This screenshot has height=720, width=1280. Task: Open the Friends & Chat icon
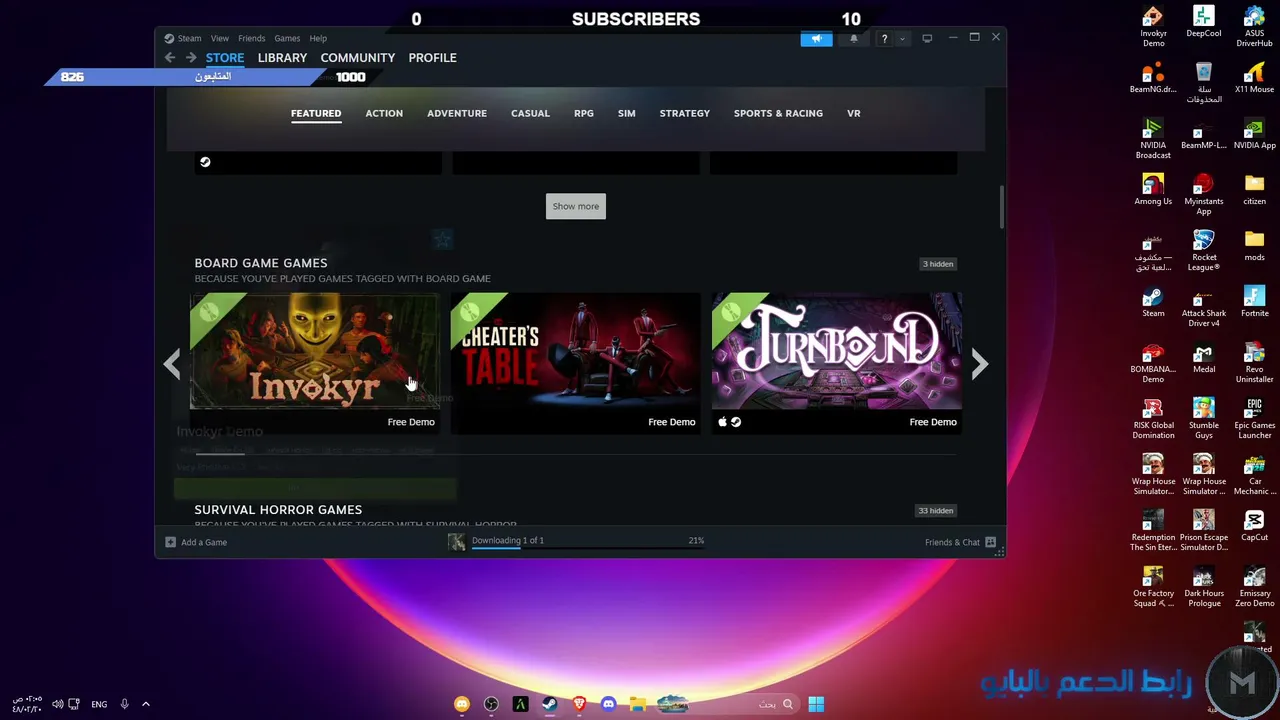coord(990,542)
